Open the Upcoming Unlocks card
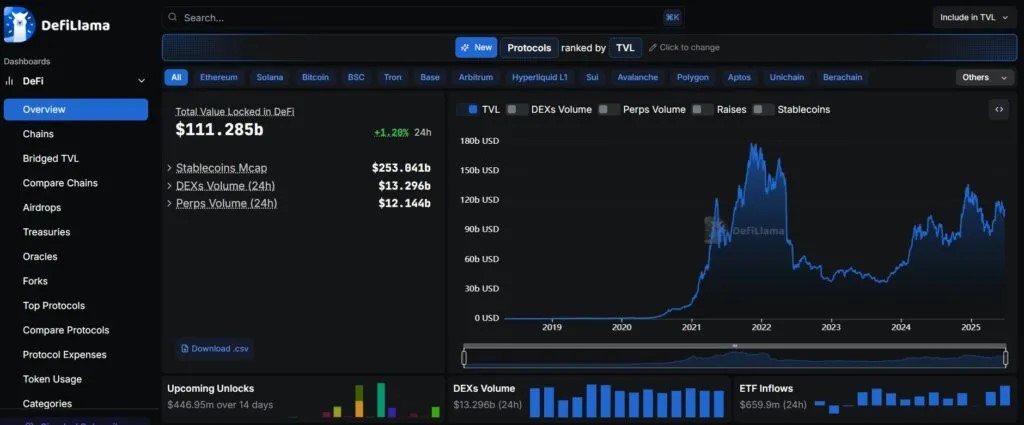Image resolution: width=1024 pixels, height=425 pixels. pyautogui.click(x=304, y=399)
